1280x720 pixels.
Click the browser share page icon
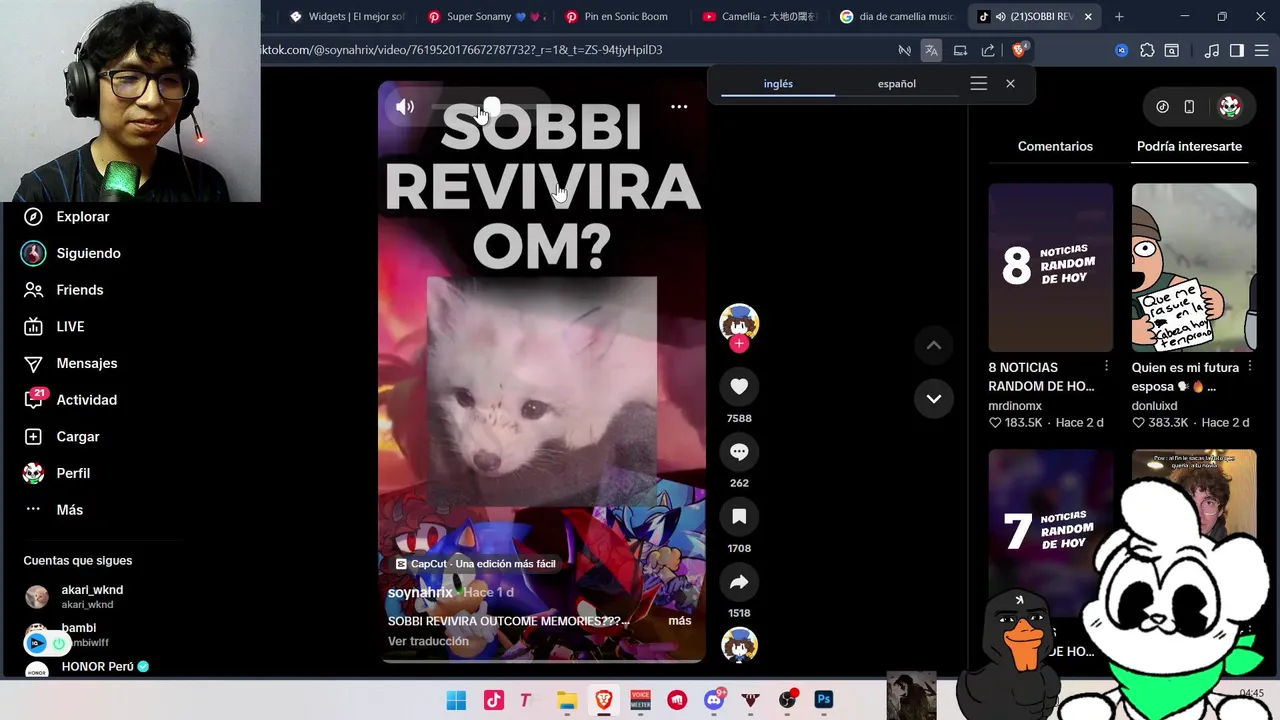(x=988, y=50)
